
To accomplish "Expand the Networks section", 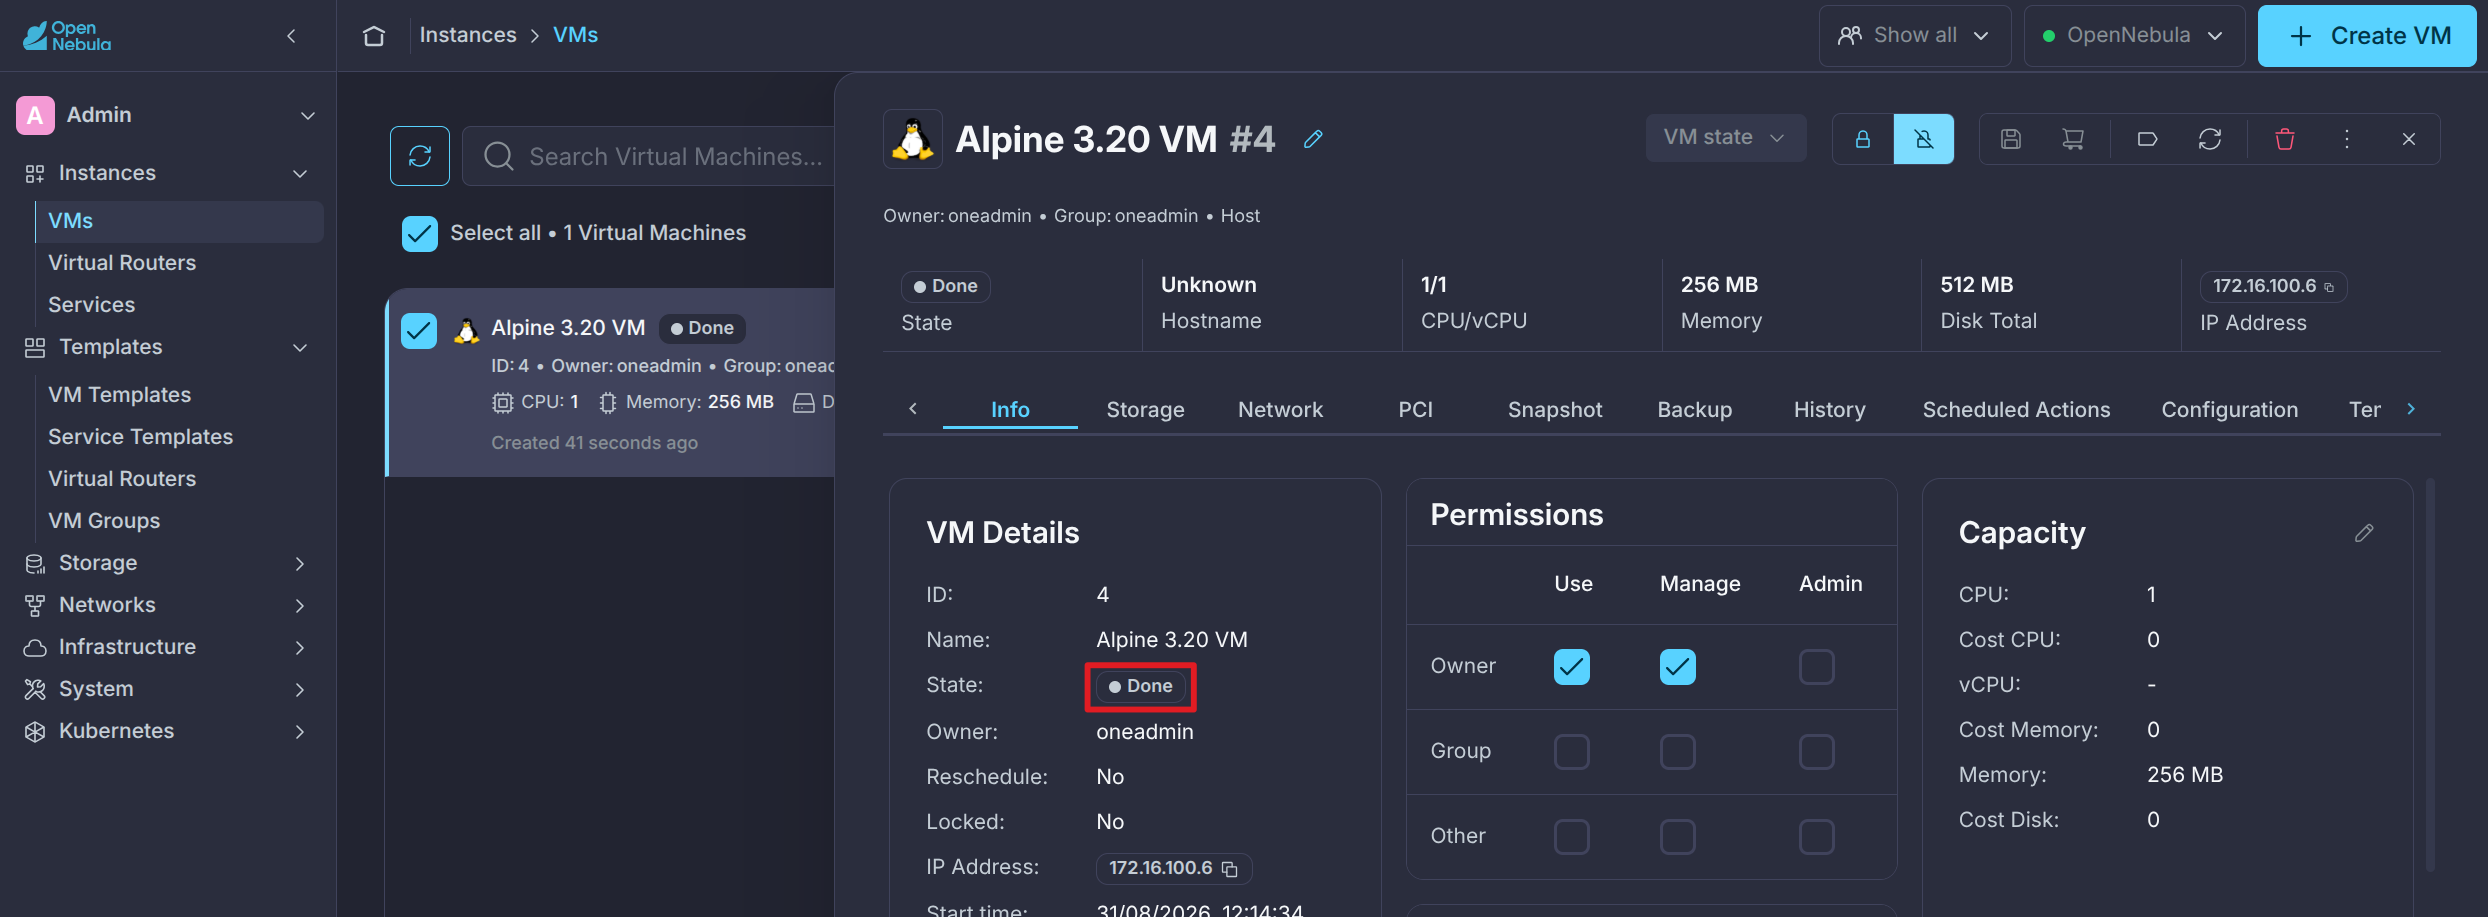I will (300, 606).
